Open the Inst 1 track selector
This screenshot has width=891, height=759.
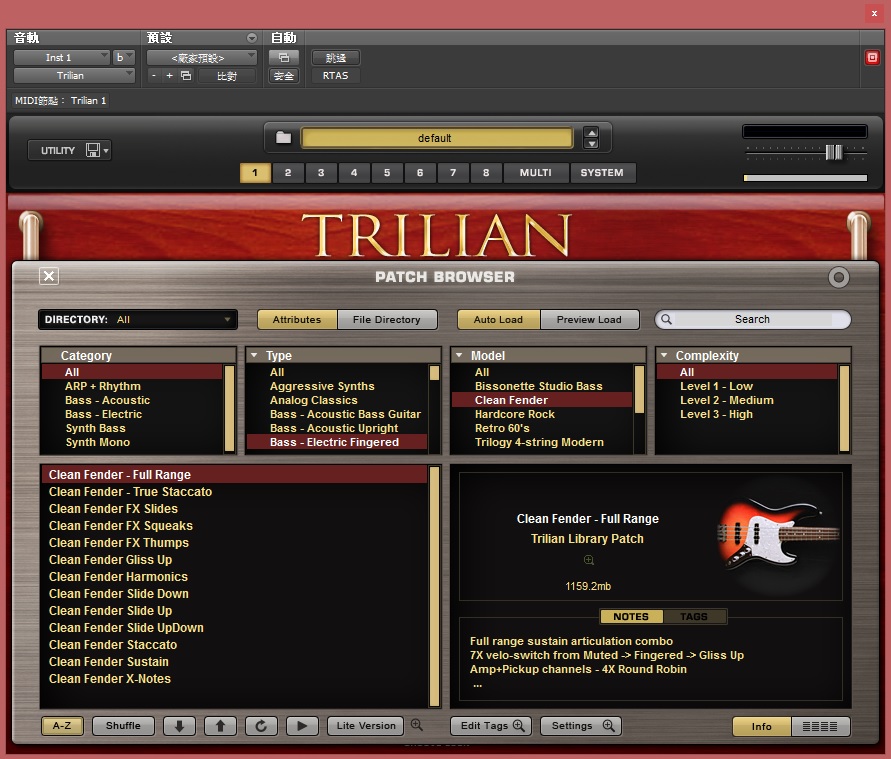point(61,57)
